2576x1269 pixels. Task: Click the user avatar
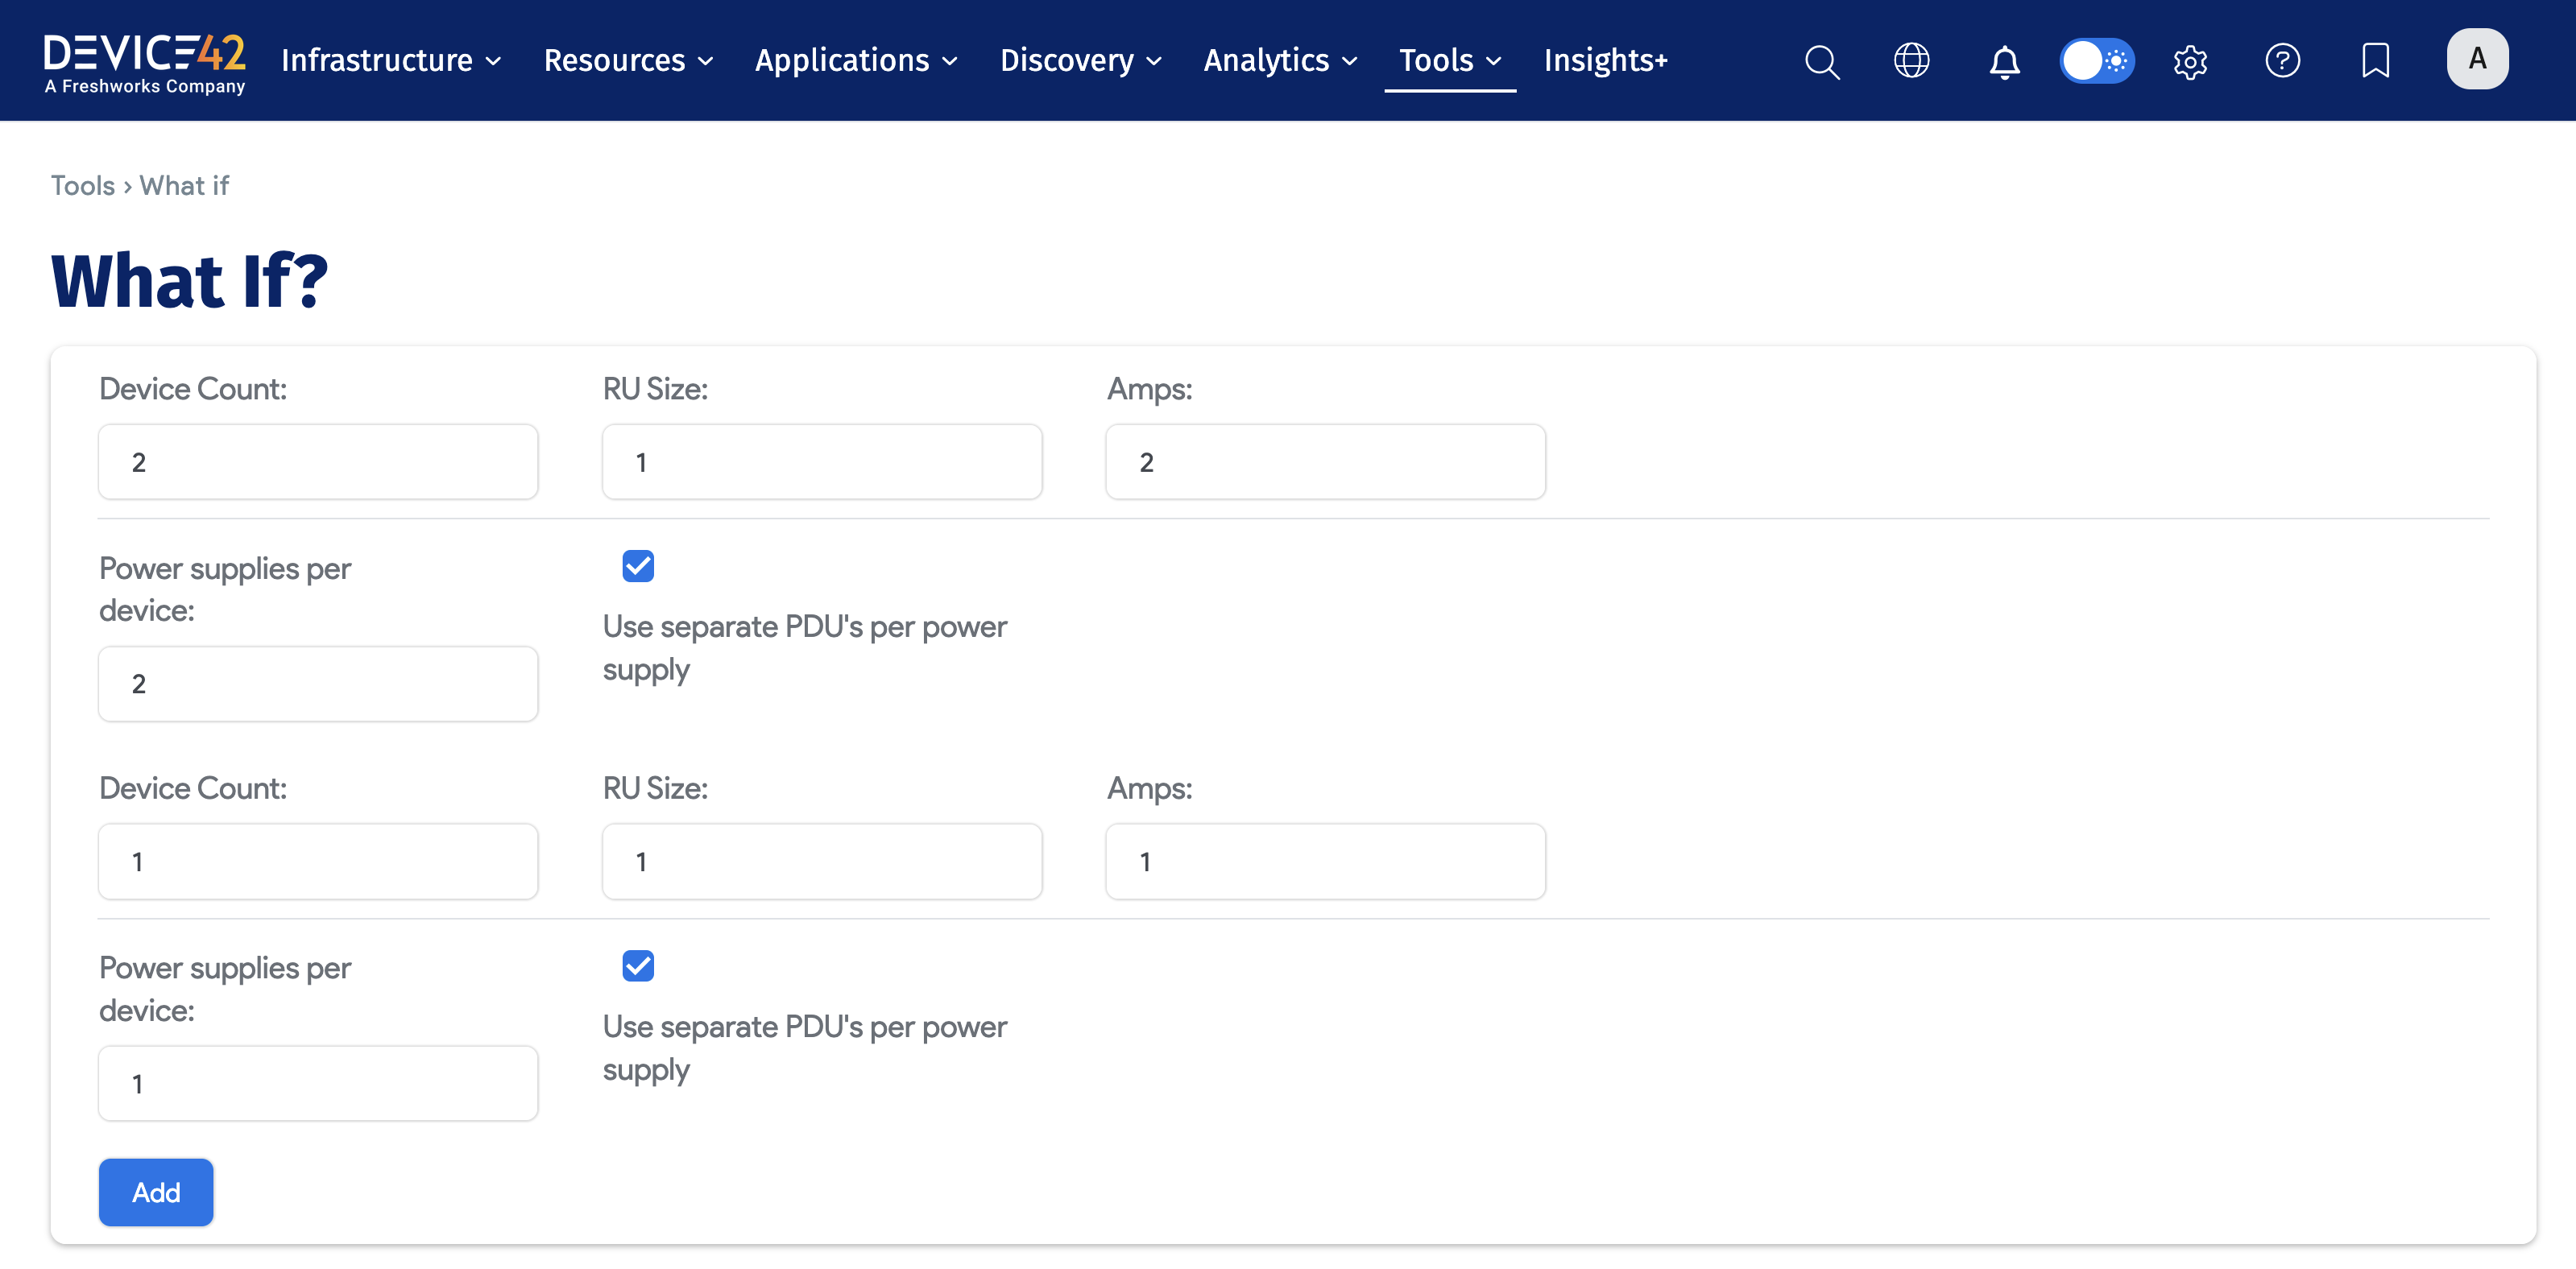point(2478,59)
